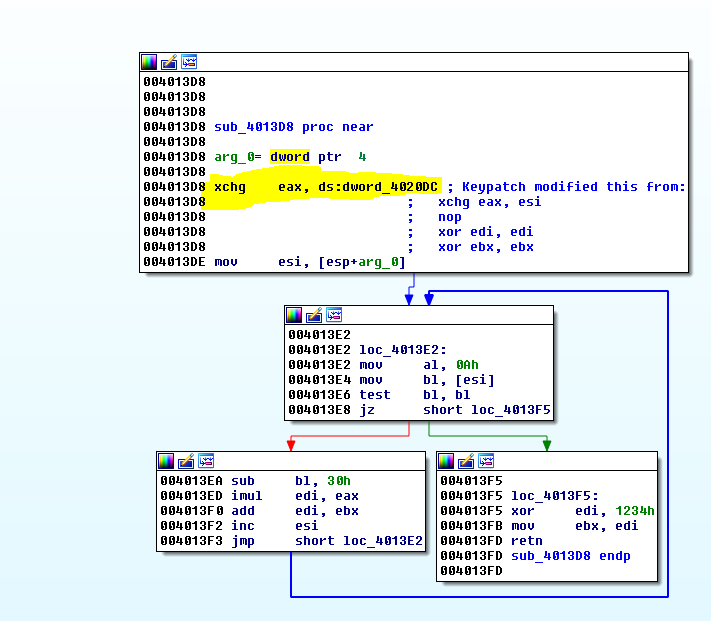Click group nodes icon on loc_4013F5 block
The height and width of the screenshot is (621, 711).
pos(486,461)
